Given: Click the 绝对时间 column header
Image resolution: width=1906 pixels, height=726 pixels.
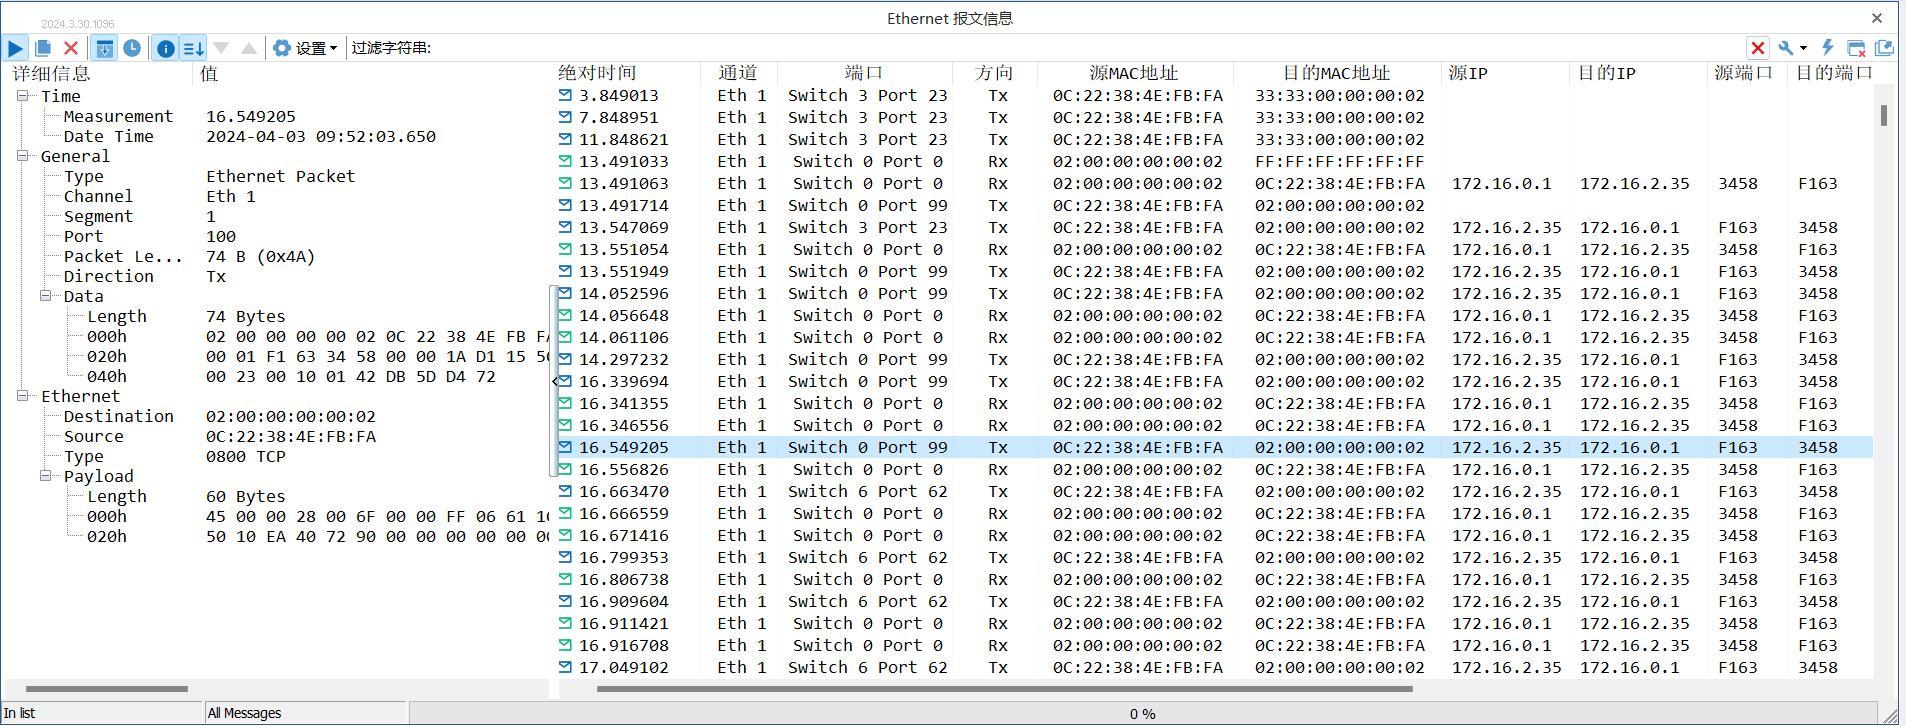Looking at the screenshot, I should click(627, 73).
